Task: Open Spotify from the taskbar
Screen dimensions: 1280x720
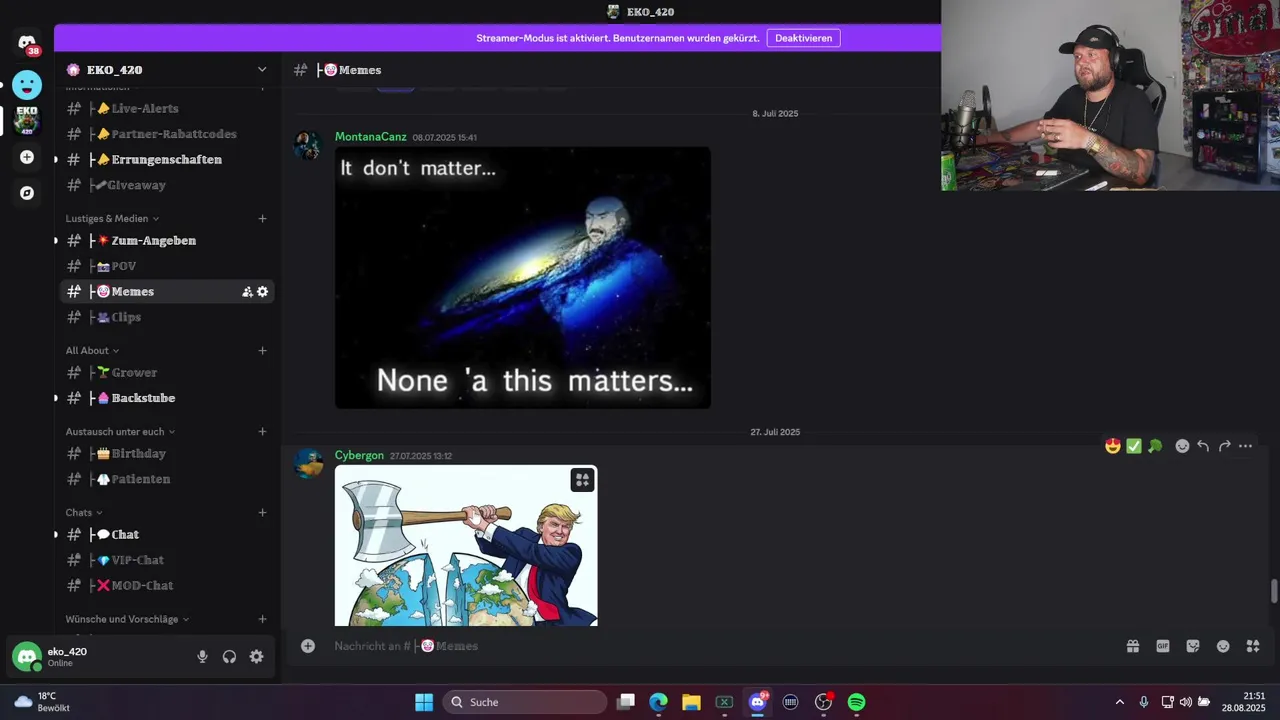Action: pos(857,702)
